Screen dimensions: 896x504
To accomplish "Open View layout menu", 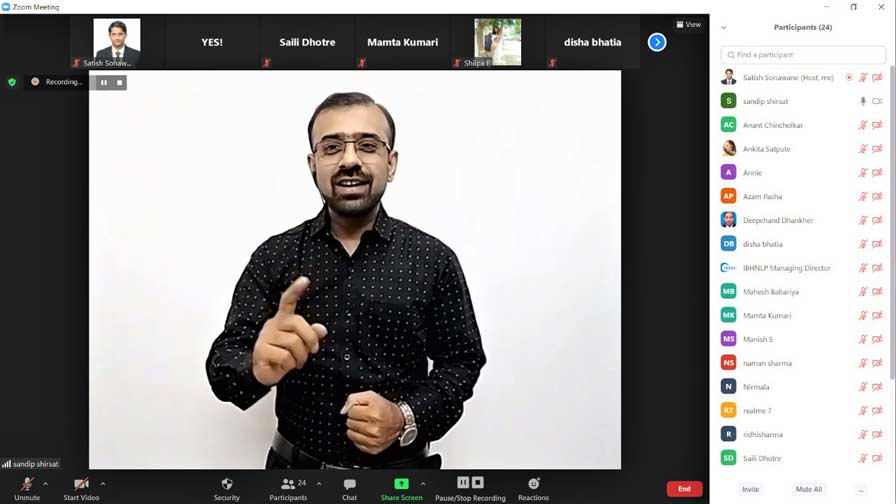I will (x=689, y=25).
